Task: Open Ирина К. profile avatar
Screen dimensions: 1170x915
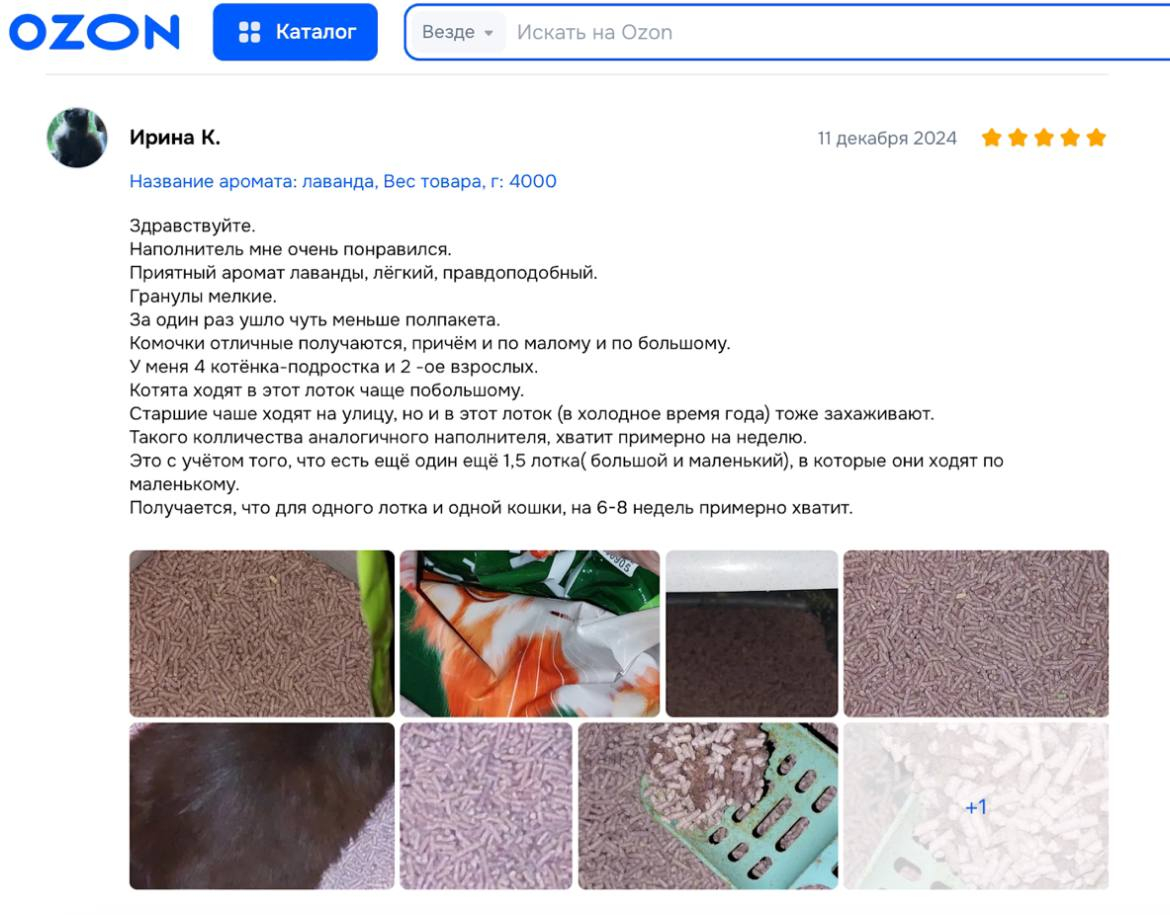Action: pyautogui.click(x=77, y=137)
